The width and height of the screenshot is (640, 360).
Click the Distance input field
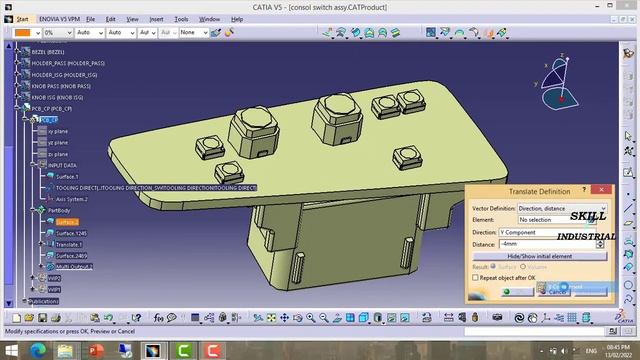547,244
